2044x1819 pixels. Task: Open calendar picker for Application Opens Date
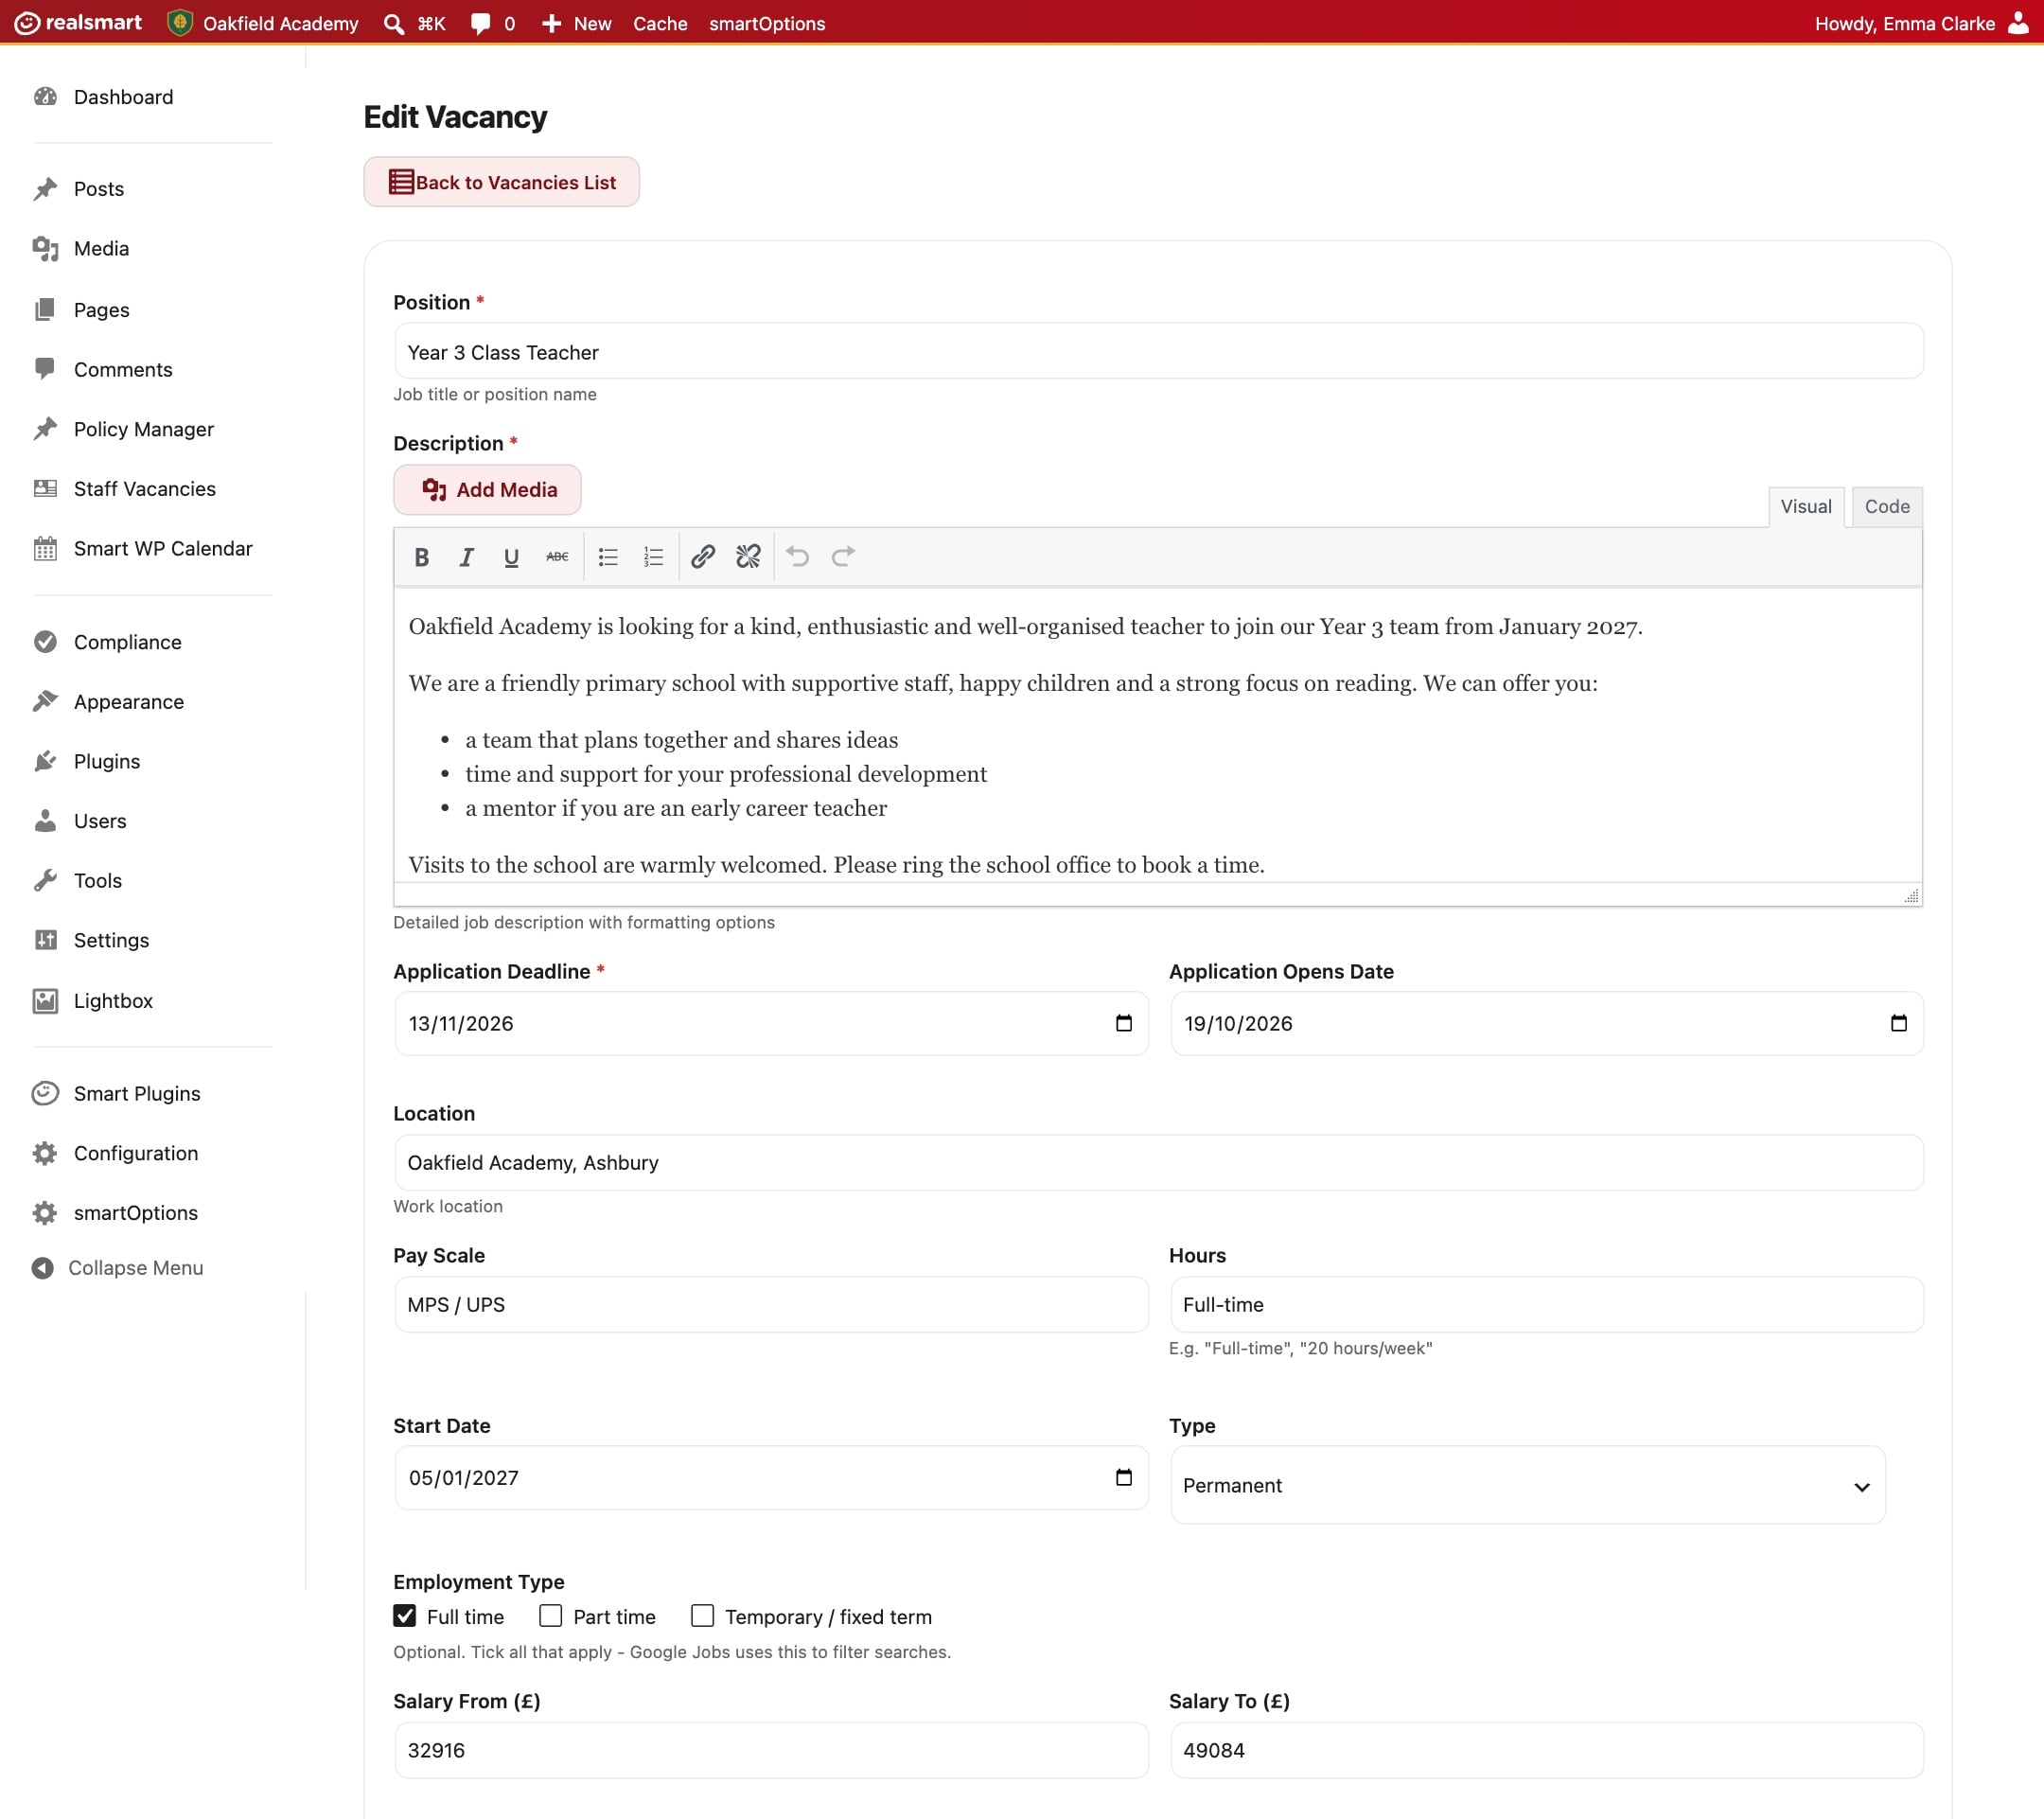[x=1899, y=1023]
